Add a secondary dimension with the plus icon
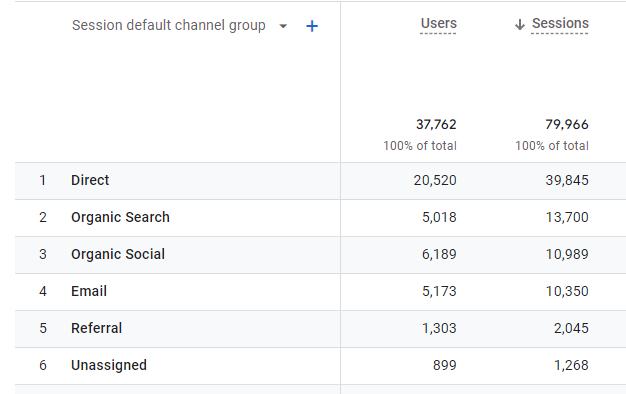This screenshot has width=626, height=394. tap(312, 26)
